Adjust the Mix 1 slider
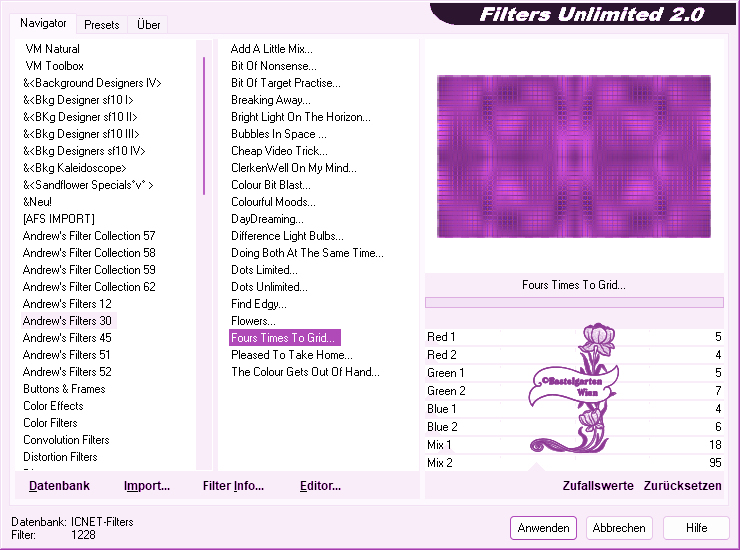Viewport: 740px width, 550px height. 574,445
